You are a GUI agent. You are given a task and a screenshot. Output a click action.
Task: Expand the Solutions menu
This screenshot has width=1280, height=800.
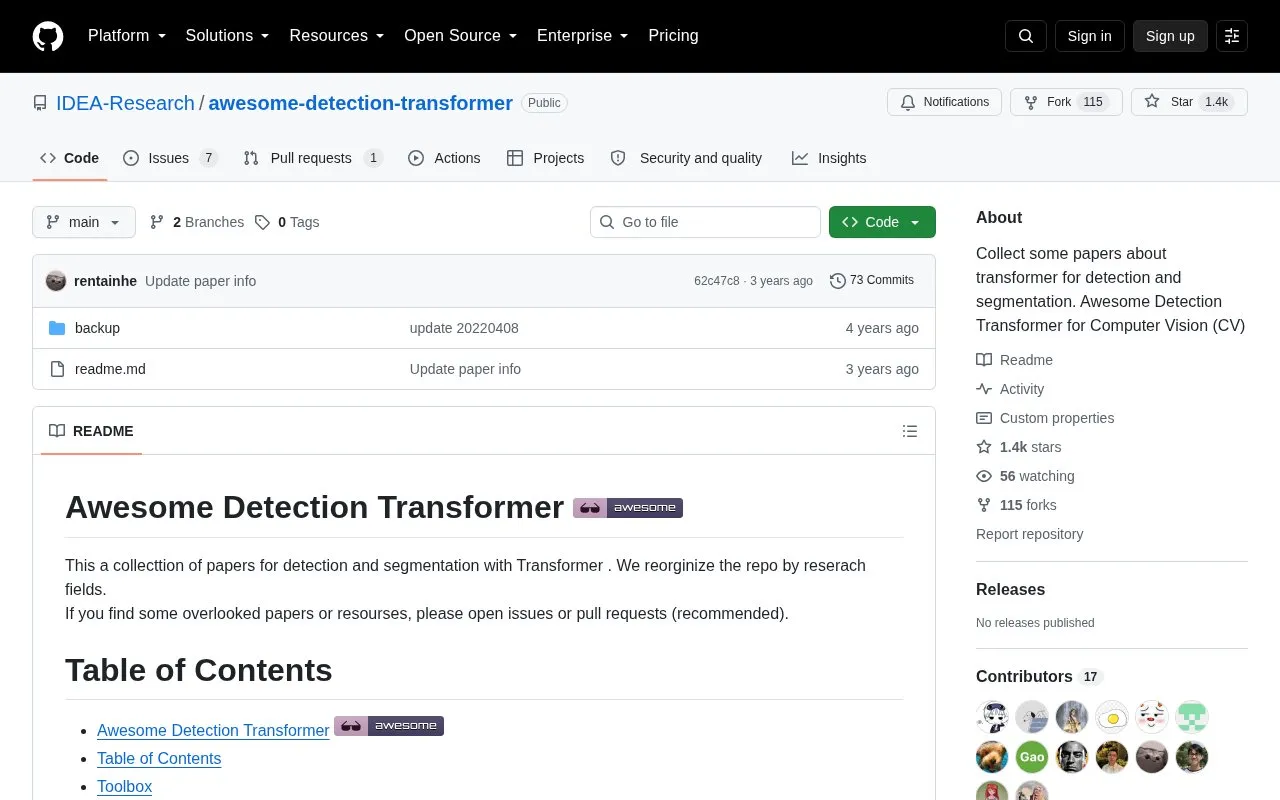click(x=227, y=36)
